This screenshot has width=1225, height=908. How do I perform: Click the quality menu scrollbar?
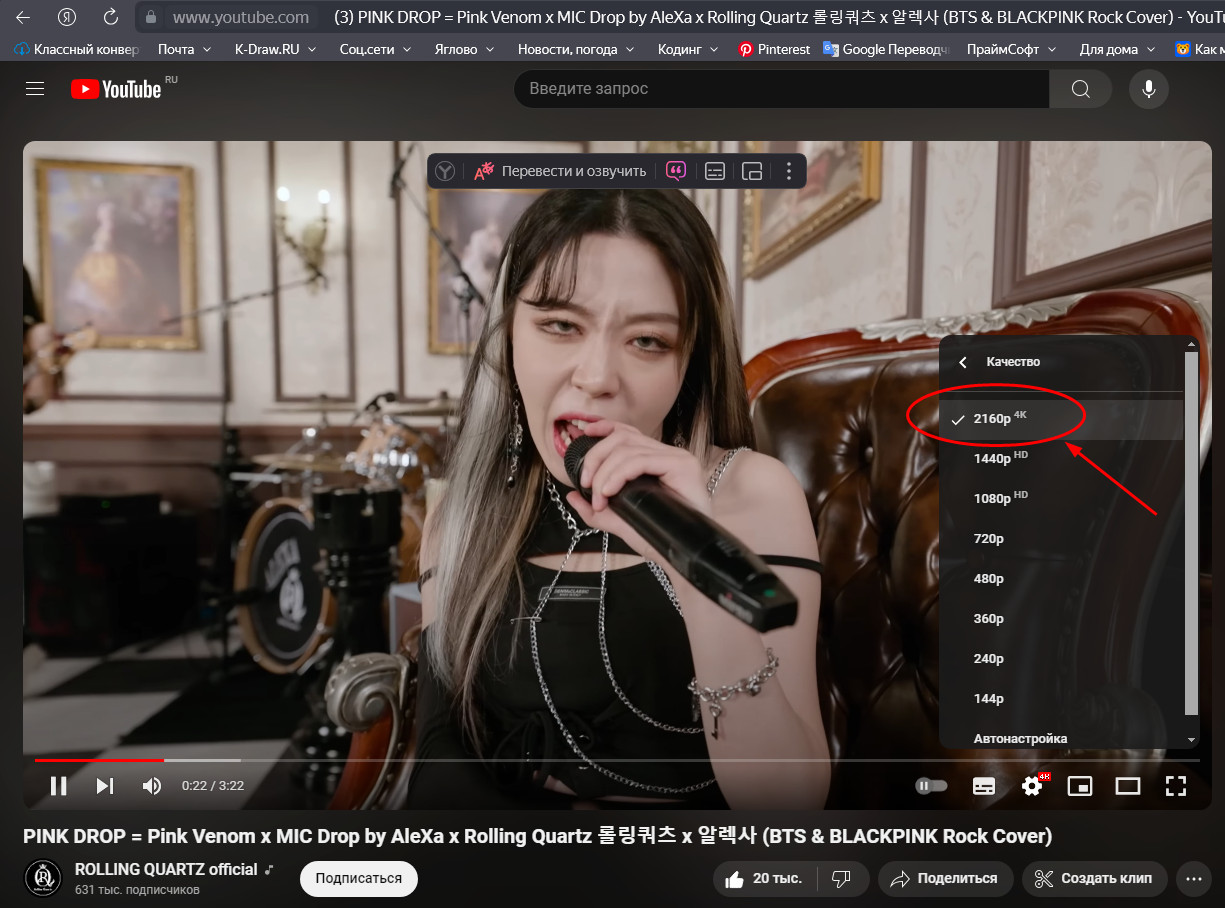tap(1191, 532)
